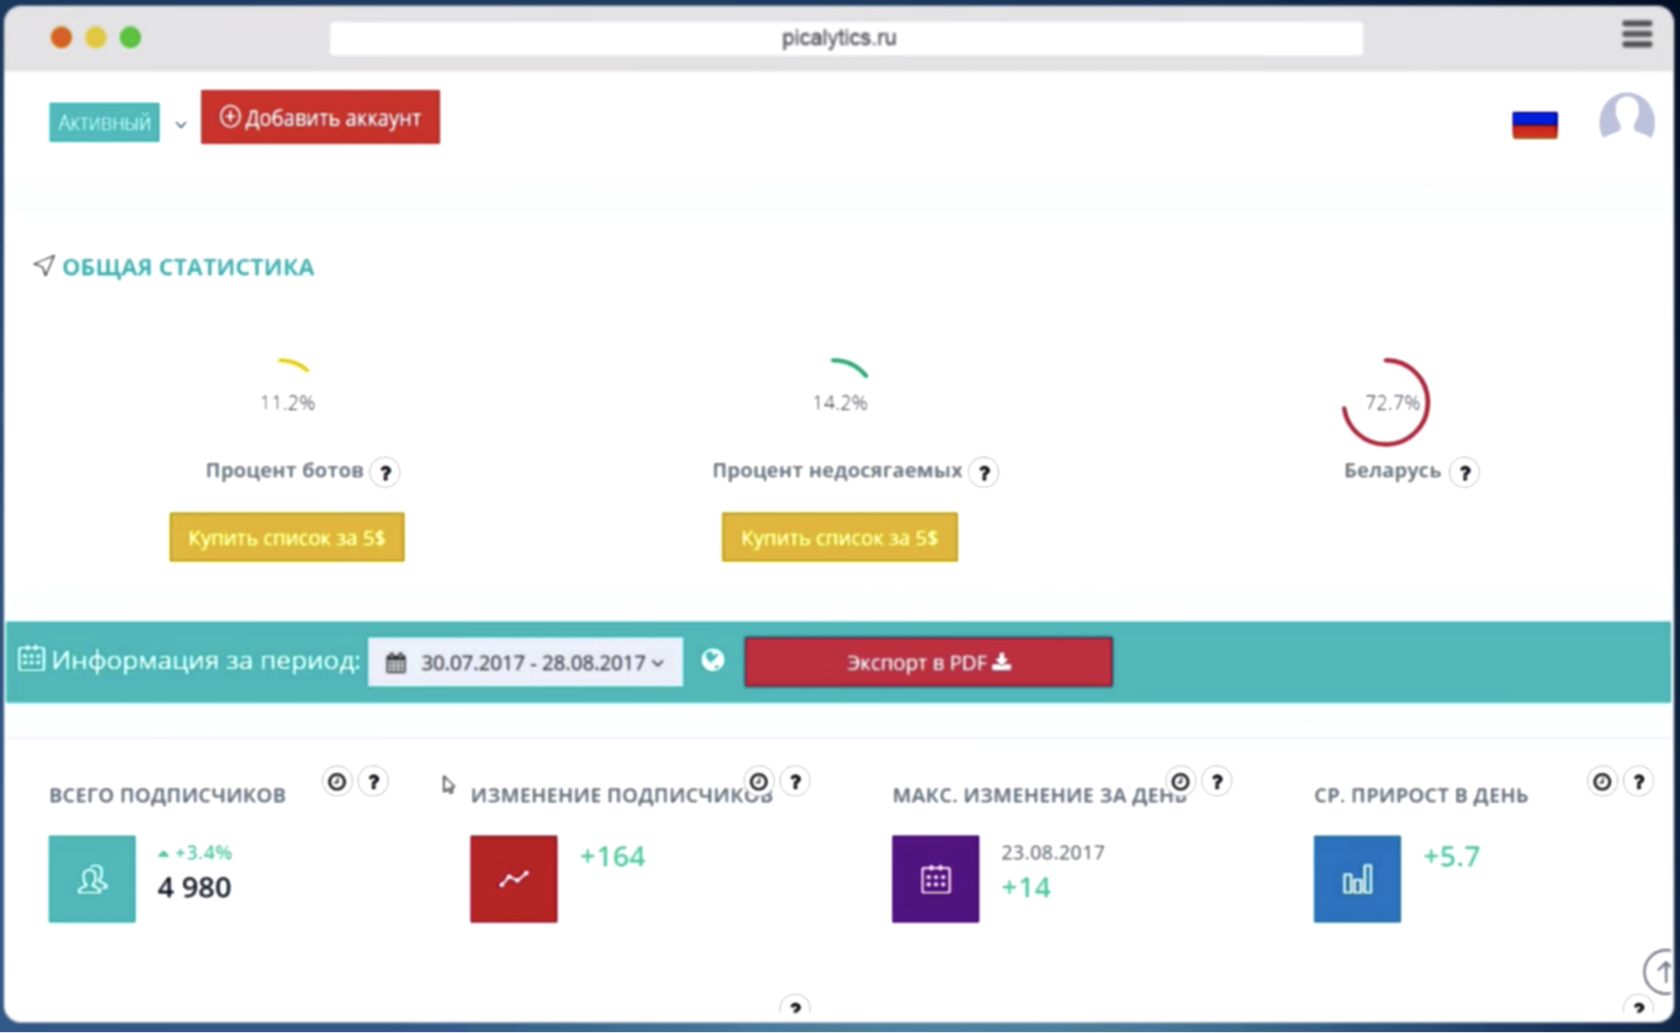
Task: Click the +164 followers change value
Action: point(613,857)
